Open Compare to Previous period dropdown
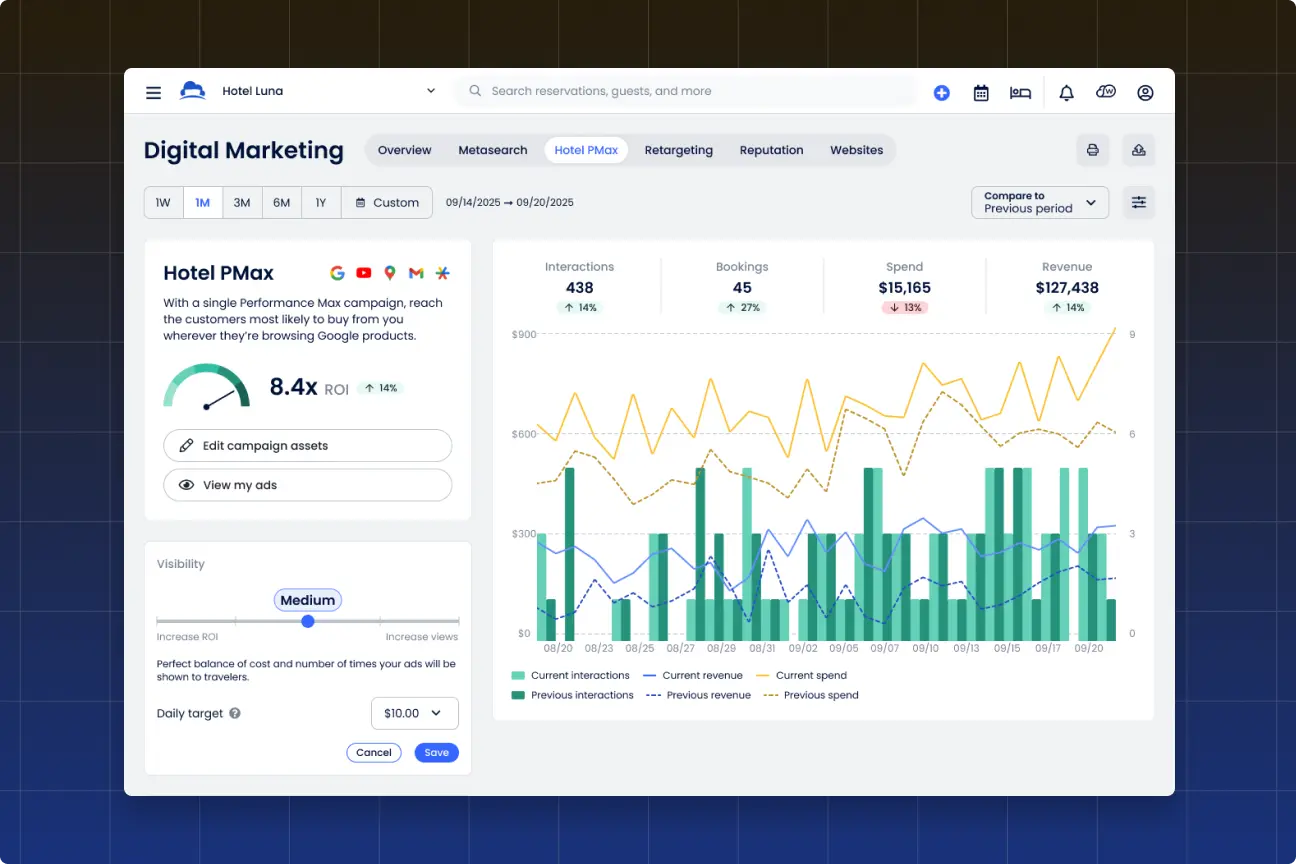Image resolution: width=1296 pixels, height=864 pixels. [1039, 202]
